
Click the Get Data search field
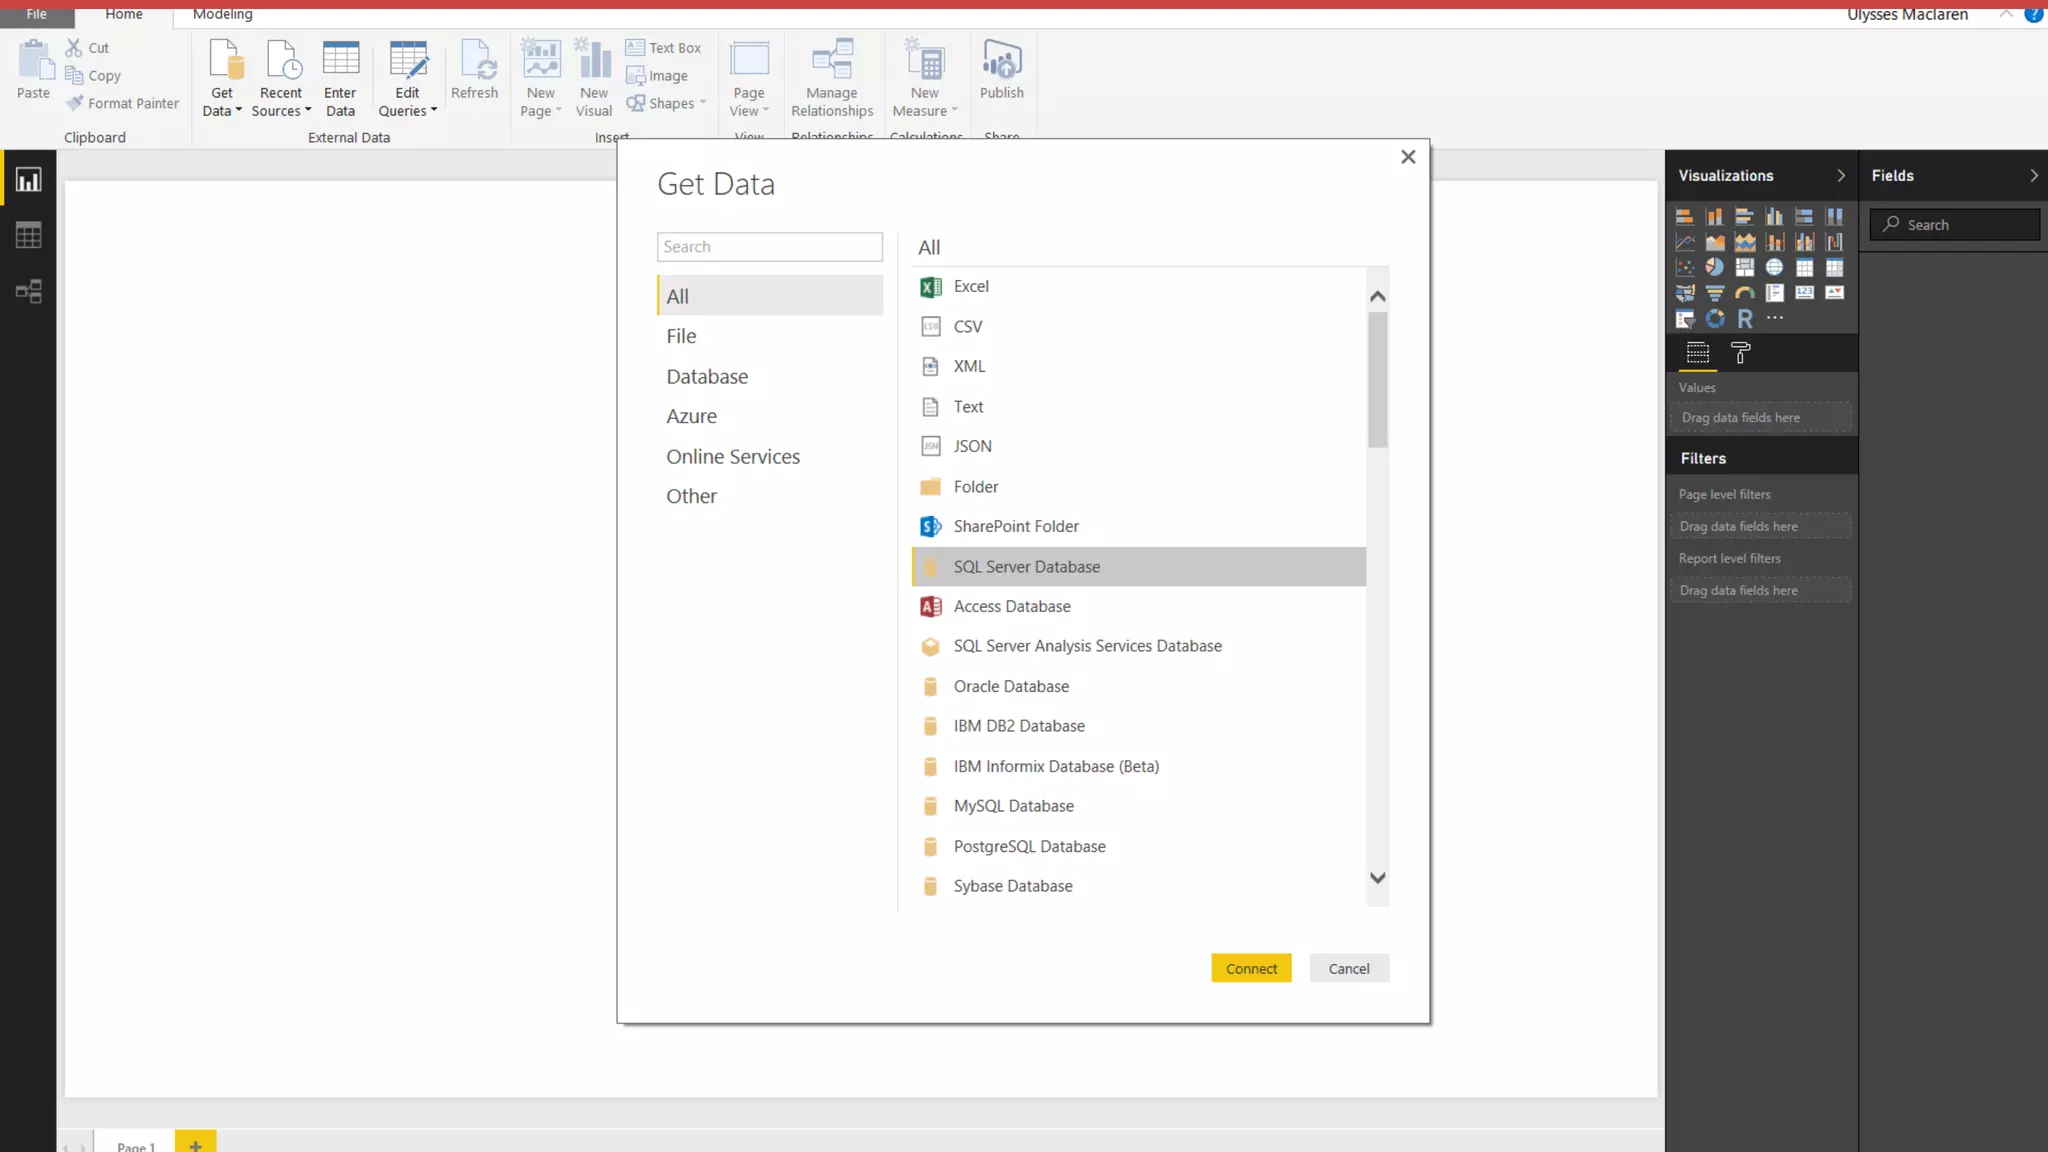click(769, 247)
